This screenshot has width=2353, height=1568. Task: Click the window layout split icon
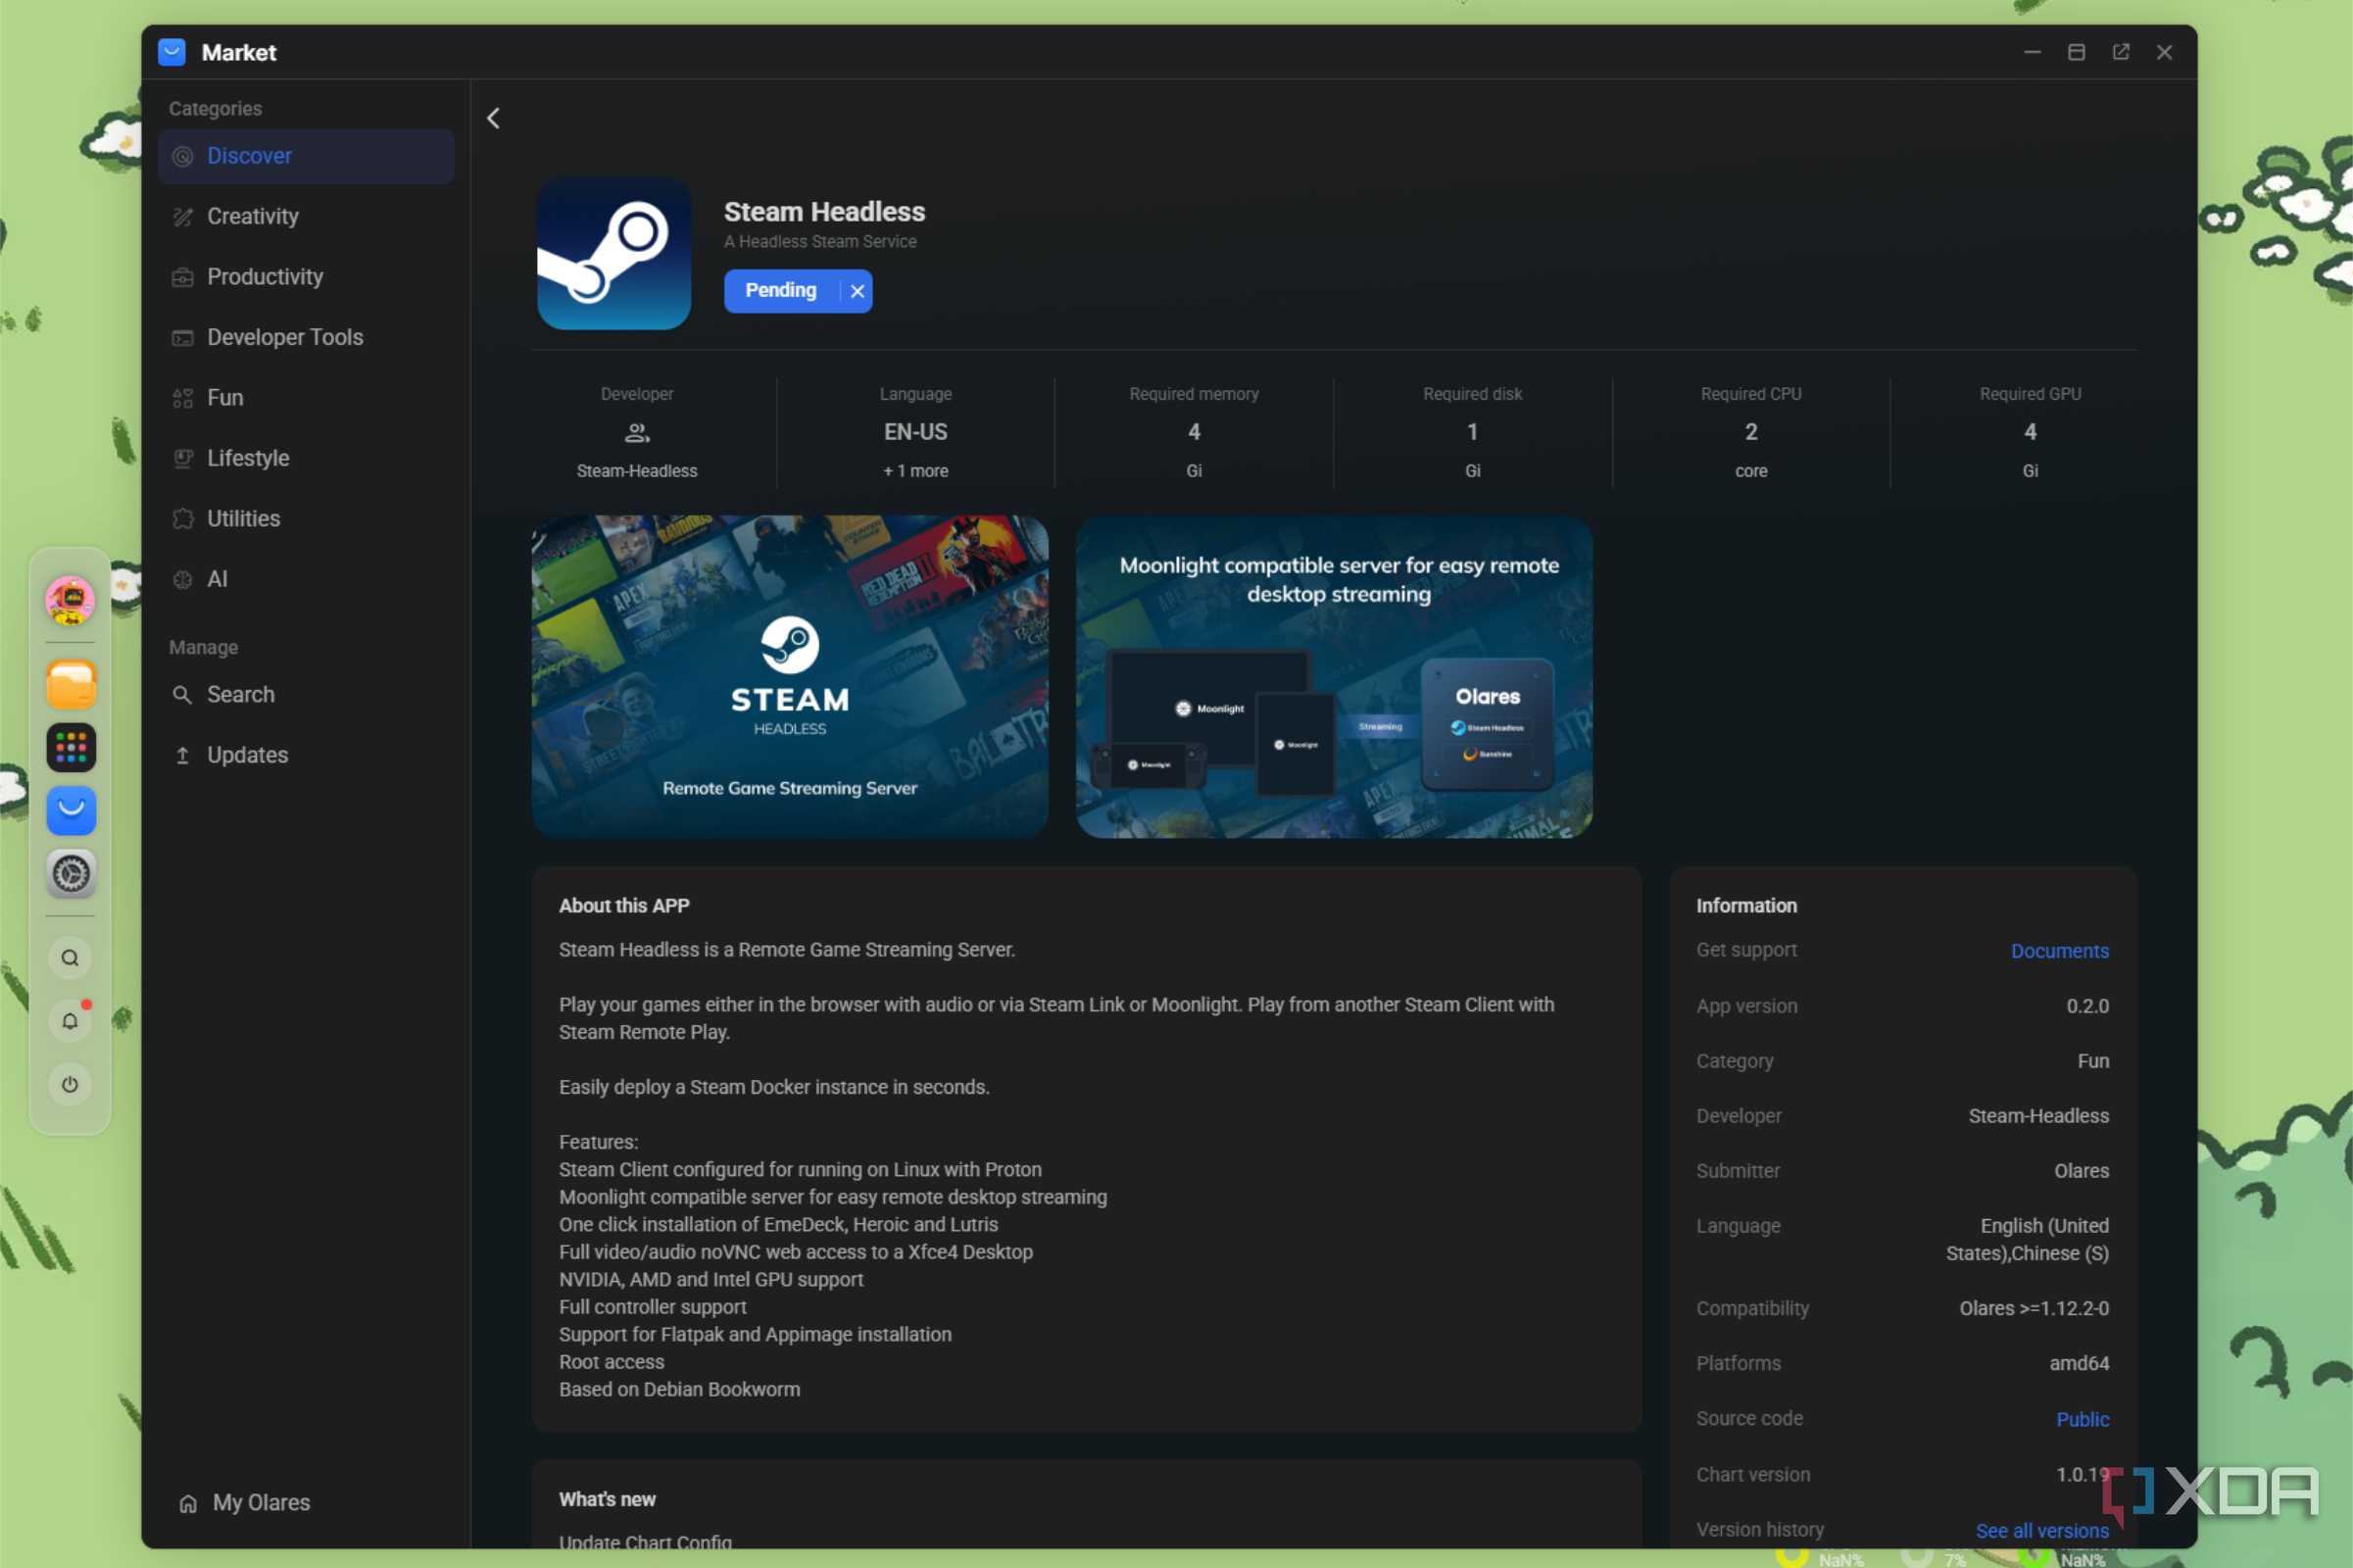pyautogui.click(x=2076, y=52)
